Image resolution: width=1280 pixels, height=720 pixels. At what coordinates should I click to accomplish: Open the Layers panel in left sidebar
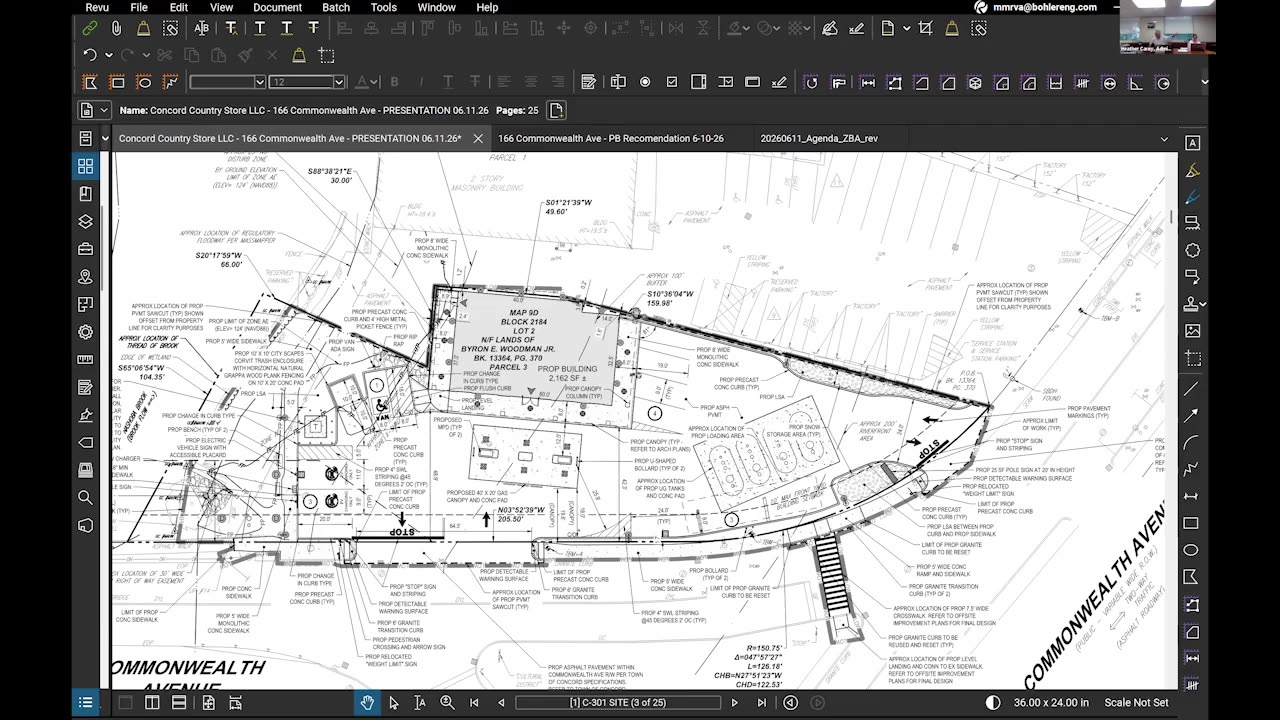[x=85, y=221]
